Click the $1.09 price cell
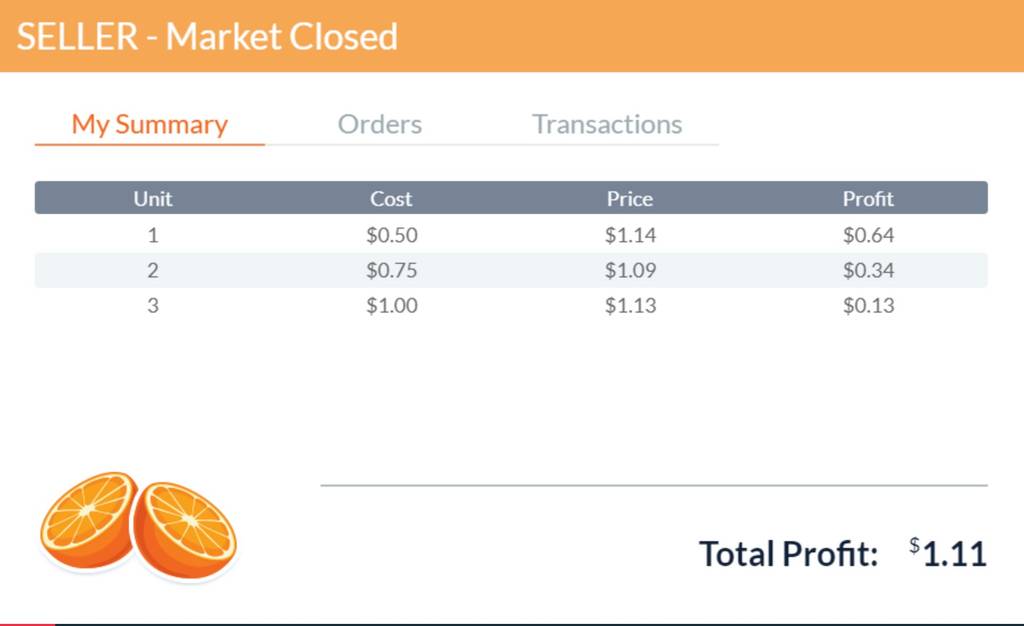 (x=630, y=270)
